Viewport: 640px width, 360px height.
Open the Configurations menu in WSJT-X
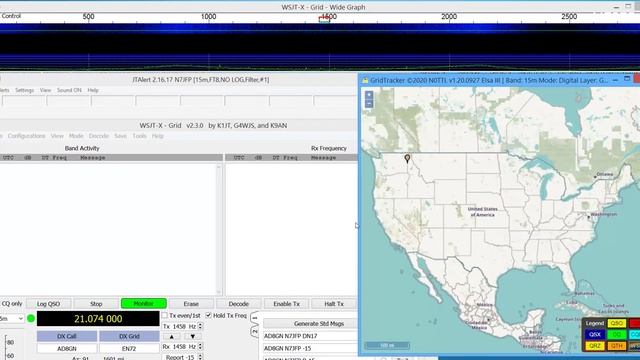point(26,136)
